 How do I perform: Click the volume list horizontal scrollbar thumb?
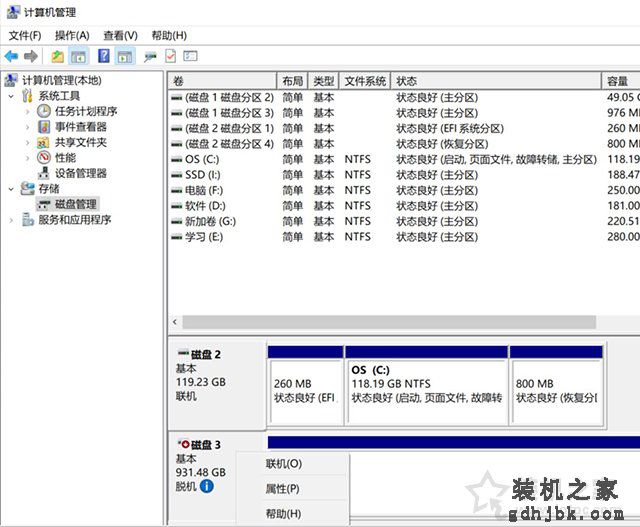(x=389, y=322)
